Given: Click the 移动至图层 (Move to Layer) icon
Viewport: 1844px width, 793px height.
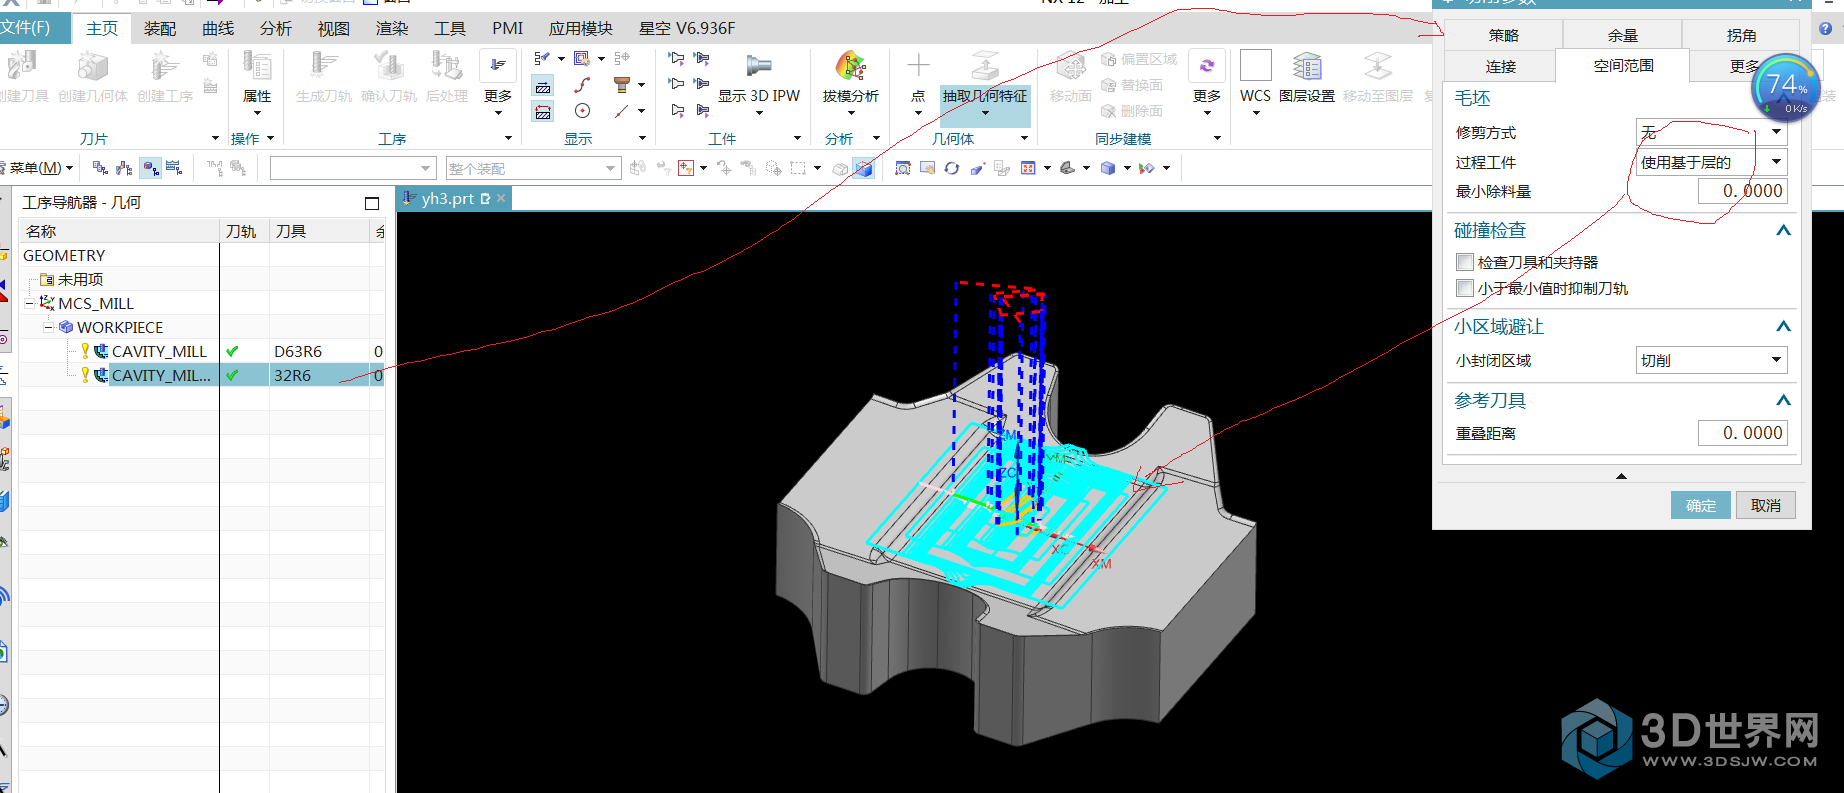Looking at the screenshot, I should pyautogui.click(x=1378, y=67).
